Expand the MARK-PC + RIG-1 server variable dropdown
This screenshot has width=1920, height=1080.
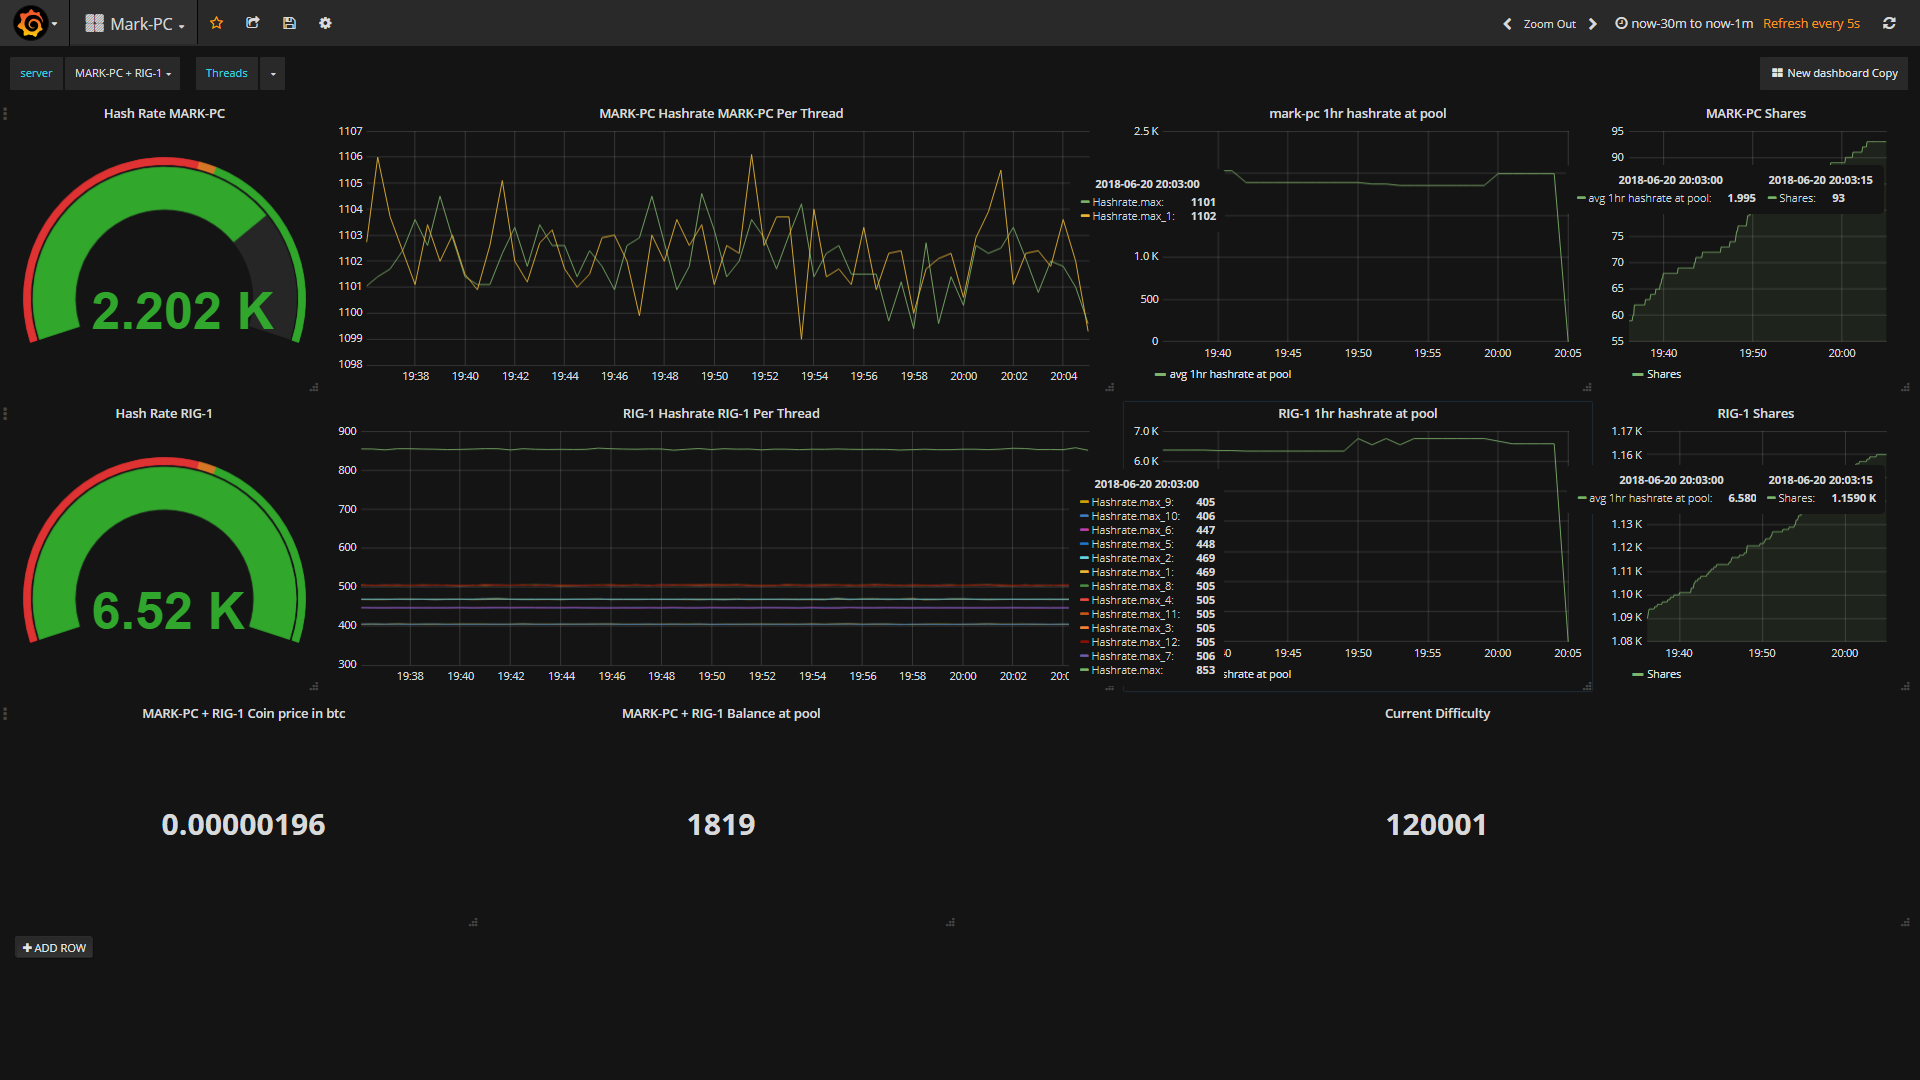click(x=123, y=73)
